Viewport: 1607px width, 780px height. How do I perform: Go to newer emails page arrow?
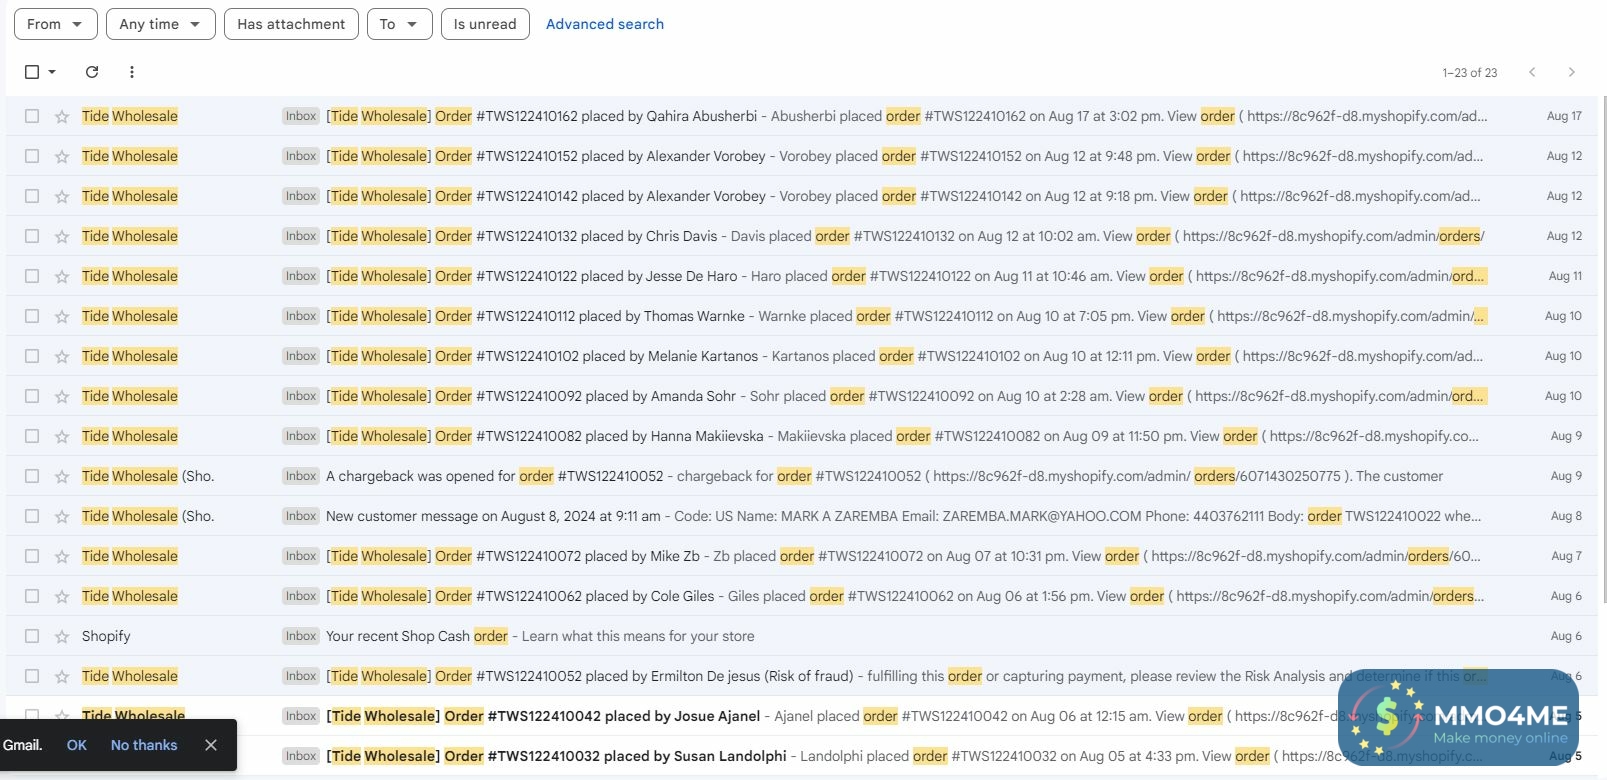coord(1532,72)
